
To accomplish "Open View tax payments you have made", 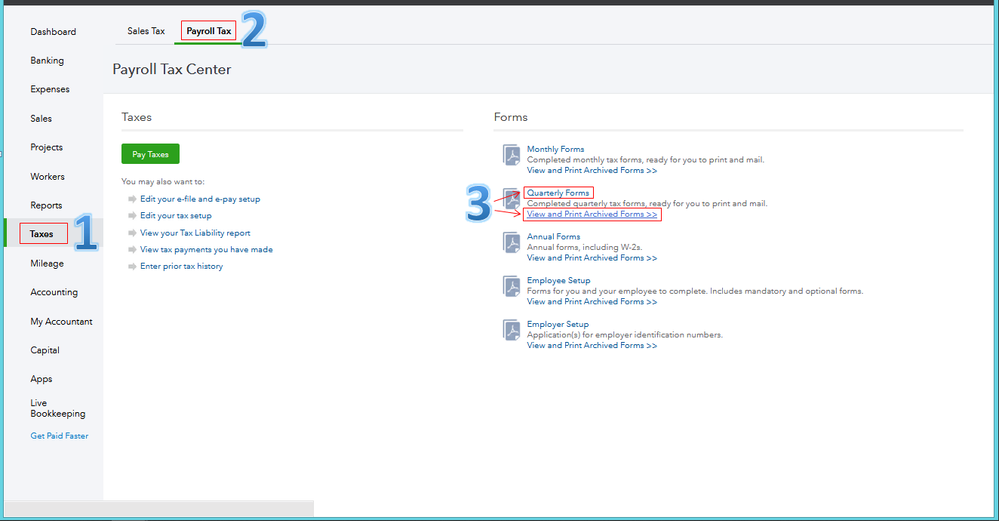I will coord(206,249).
